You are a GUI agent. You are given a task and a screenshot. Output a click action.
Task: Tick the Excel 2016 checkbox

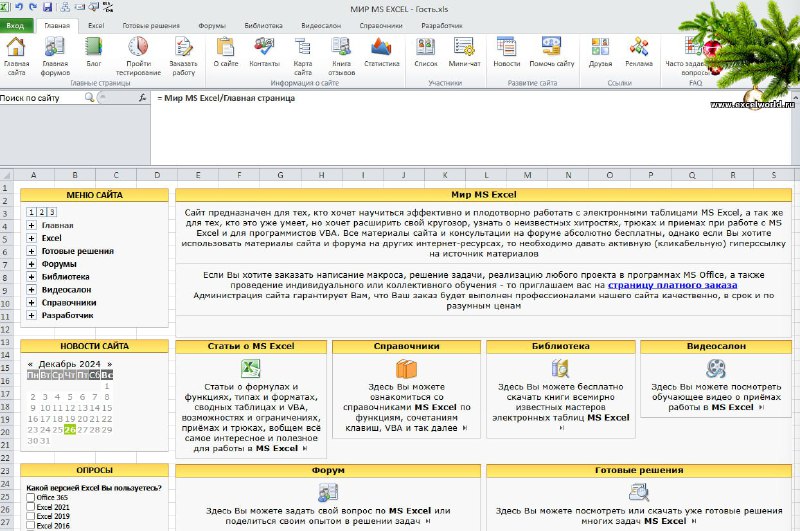pos(31,525)
